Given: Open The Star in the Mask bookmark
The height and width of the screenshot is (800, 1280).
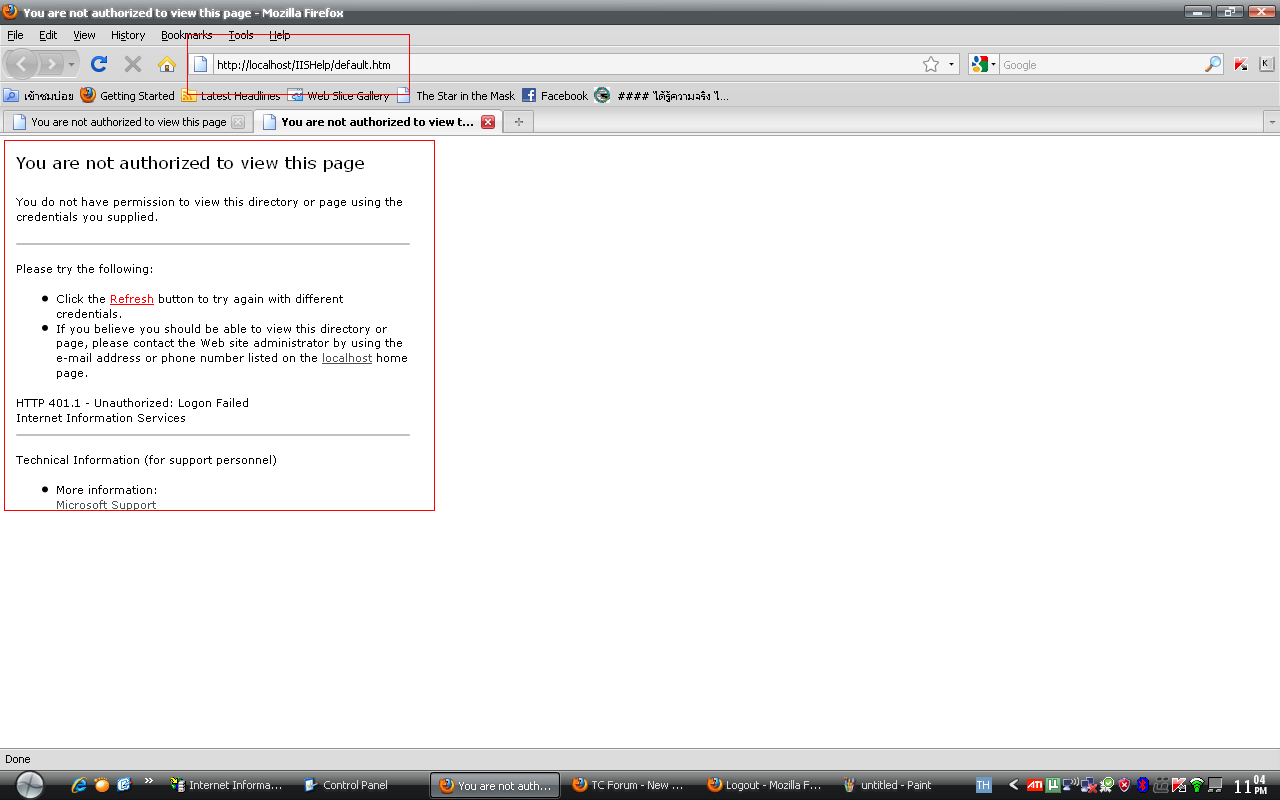Looking at the screenshot, I should pyautogui.click(x=456, y=96).
